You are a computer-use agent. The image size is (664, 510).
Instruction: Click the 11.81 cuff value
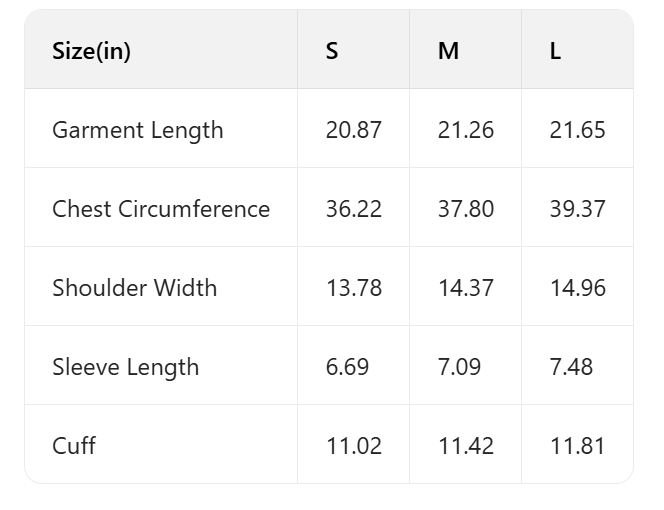(x=577, y=446)
